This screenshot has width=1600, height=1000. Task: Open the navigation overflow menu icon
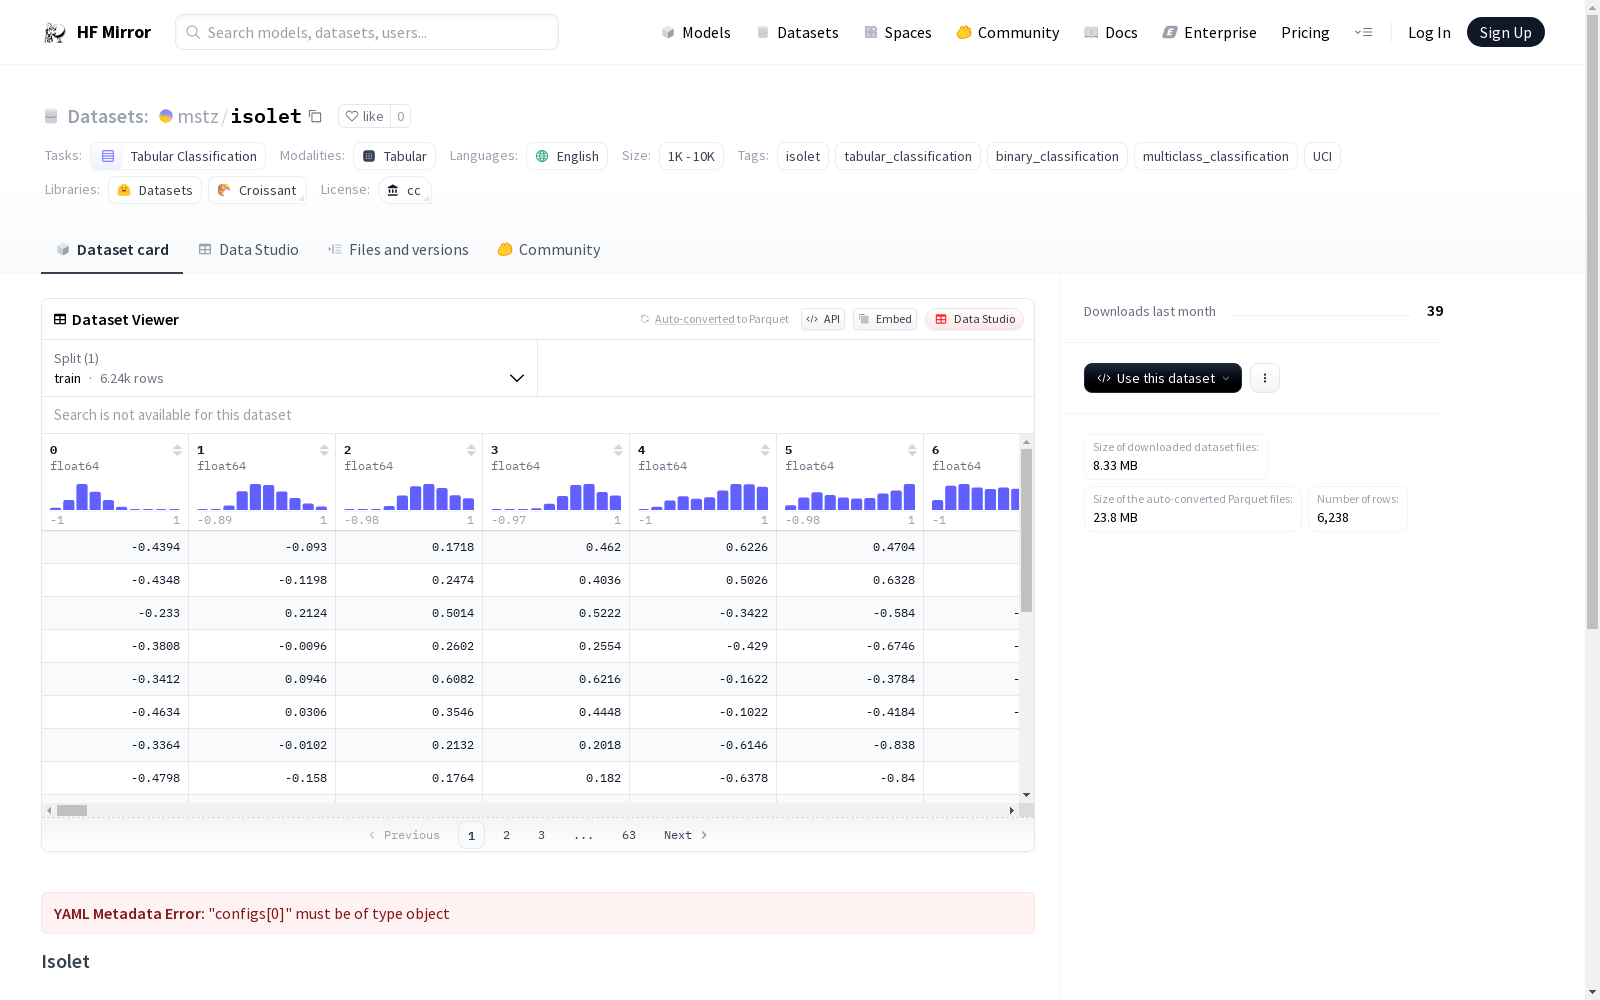tap(1363, 32)
